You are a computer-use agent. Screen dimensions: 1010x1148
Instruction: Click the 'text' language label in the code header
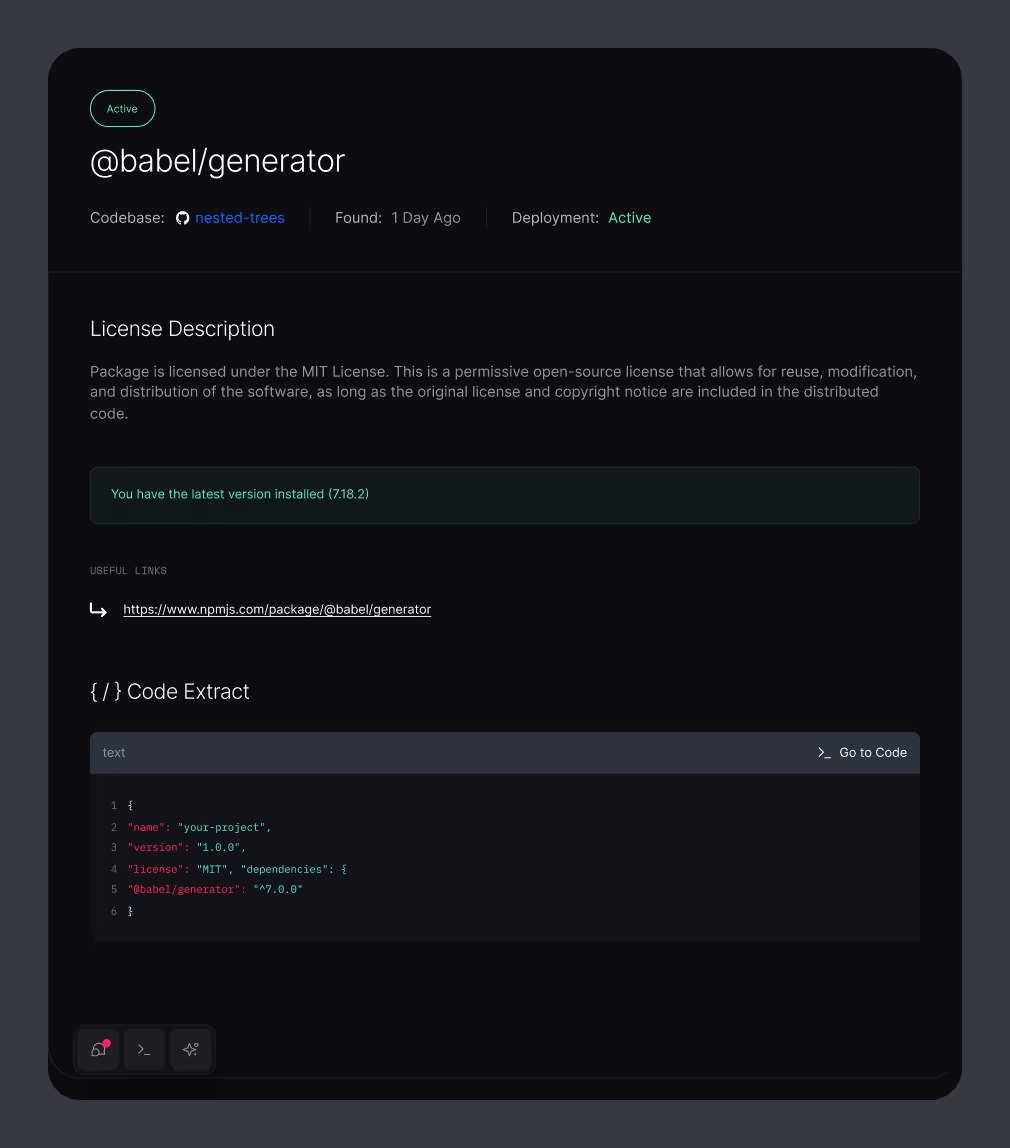pos(113,753)
